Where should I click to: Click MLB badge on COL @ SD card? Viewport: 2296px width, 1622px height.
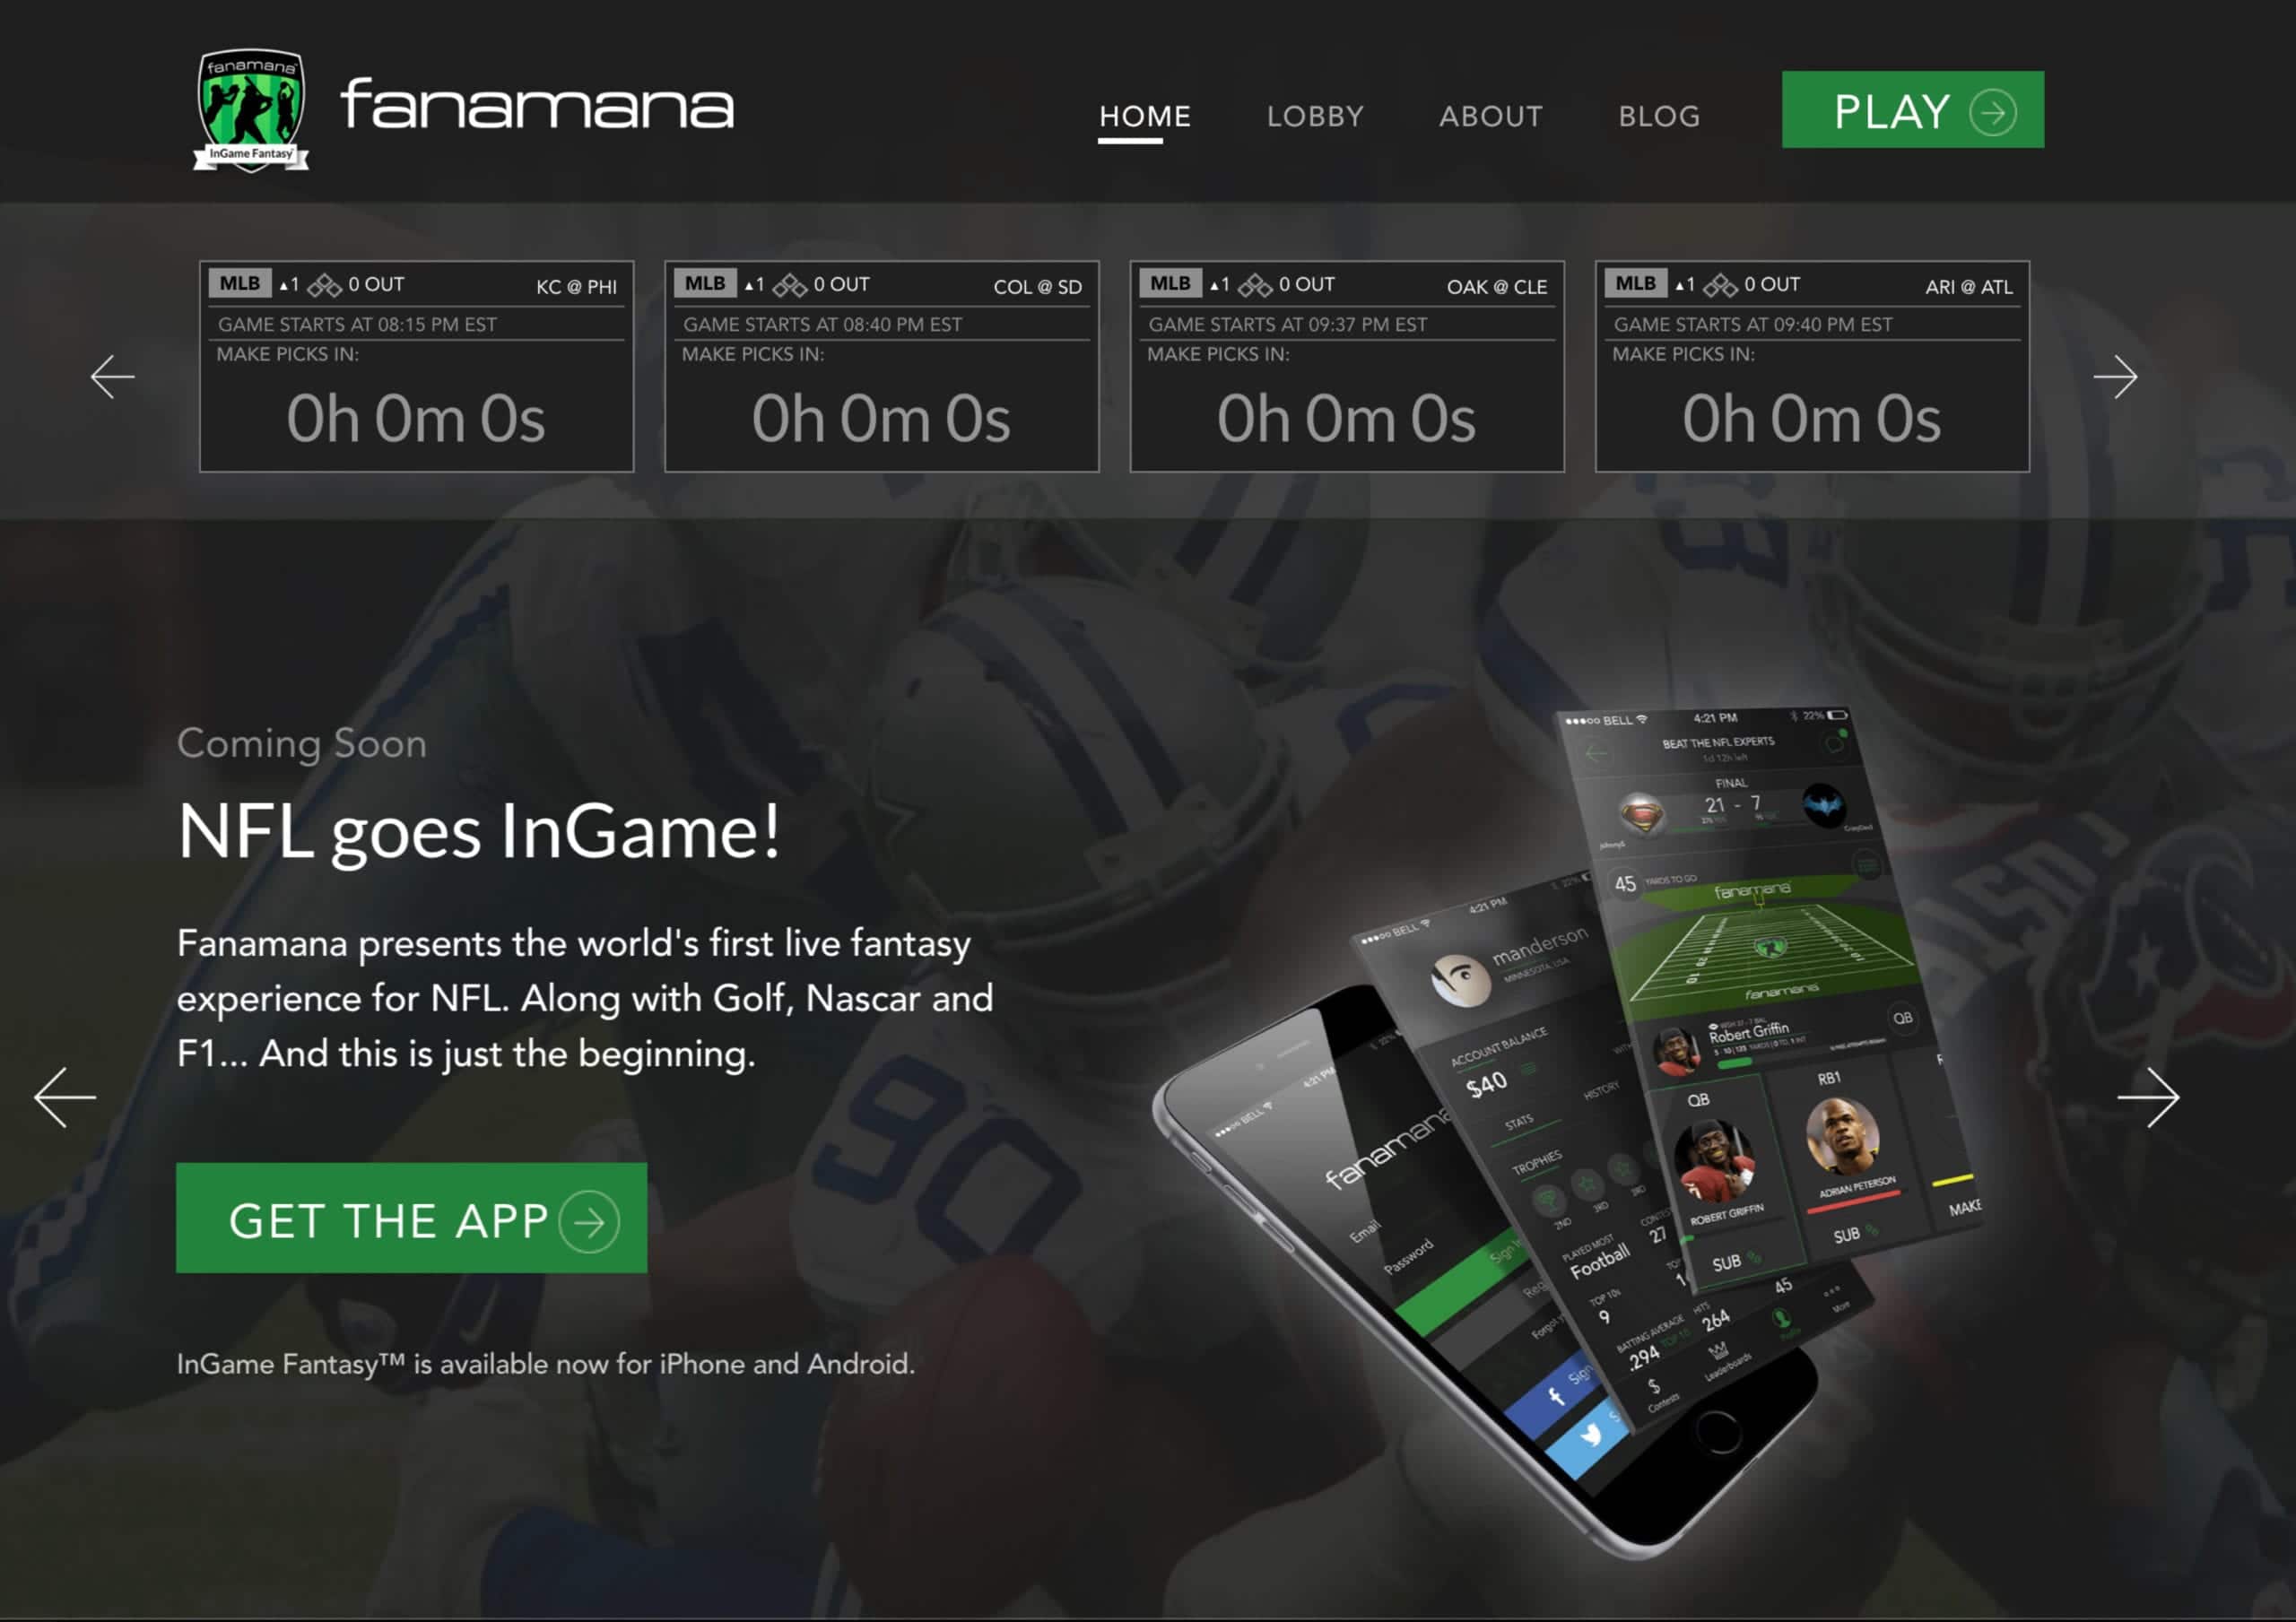tap(705, 284)
